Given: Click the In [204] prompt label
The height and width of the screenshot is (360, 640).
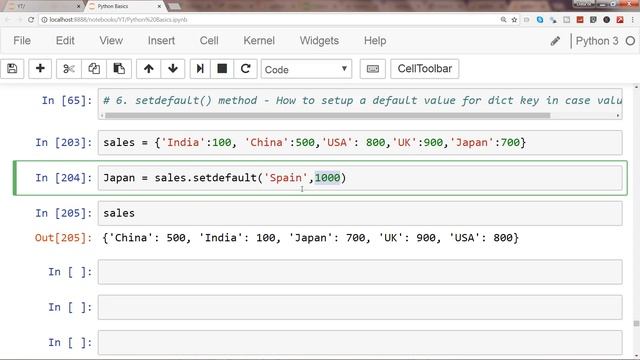Looking at the screenshot, I should [x=64, y=178].
